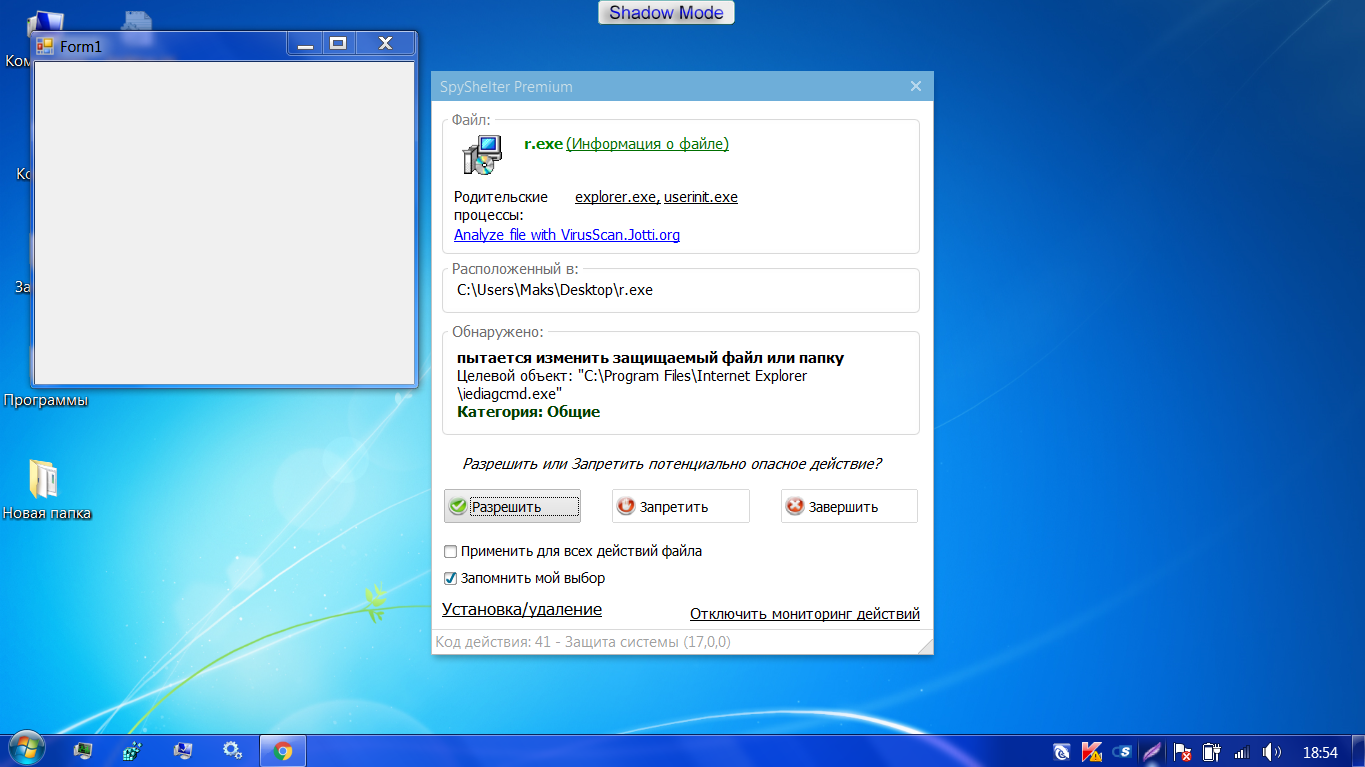Check the battery power tray icon
Viewport: 1365px width, 767px height.
coord(1212,751)
